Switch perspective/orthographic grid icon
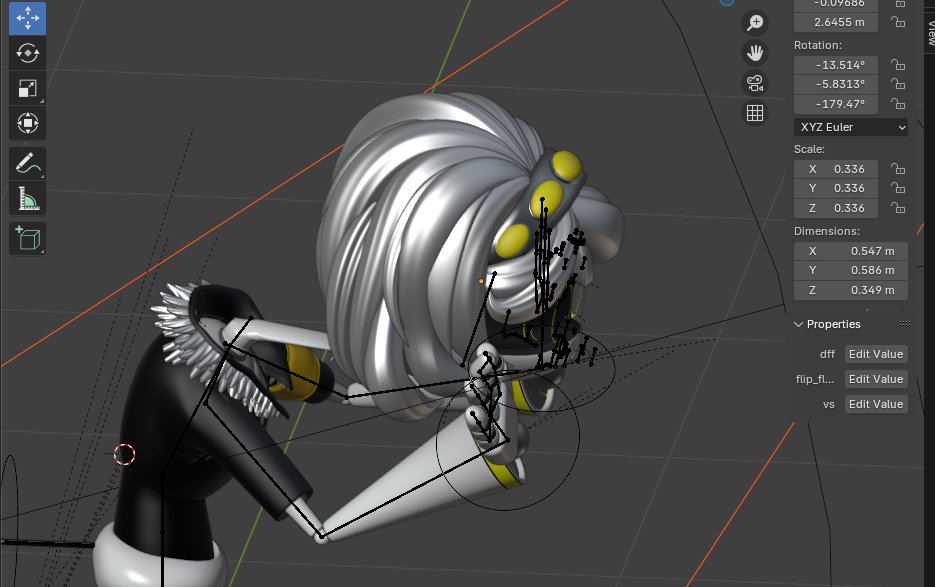Viewport: 935px width, 587px height. point(755,113)
